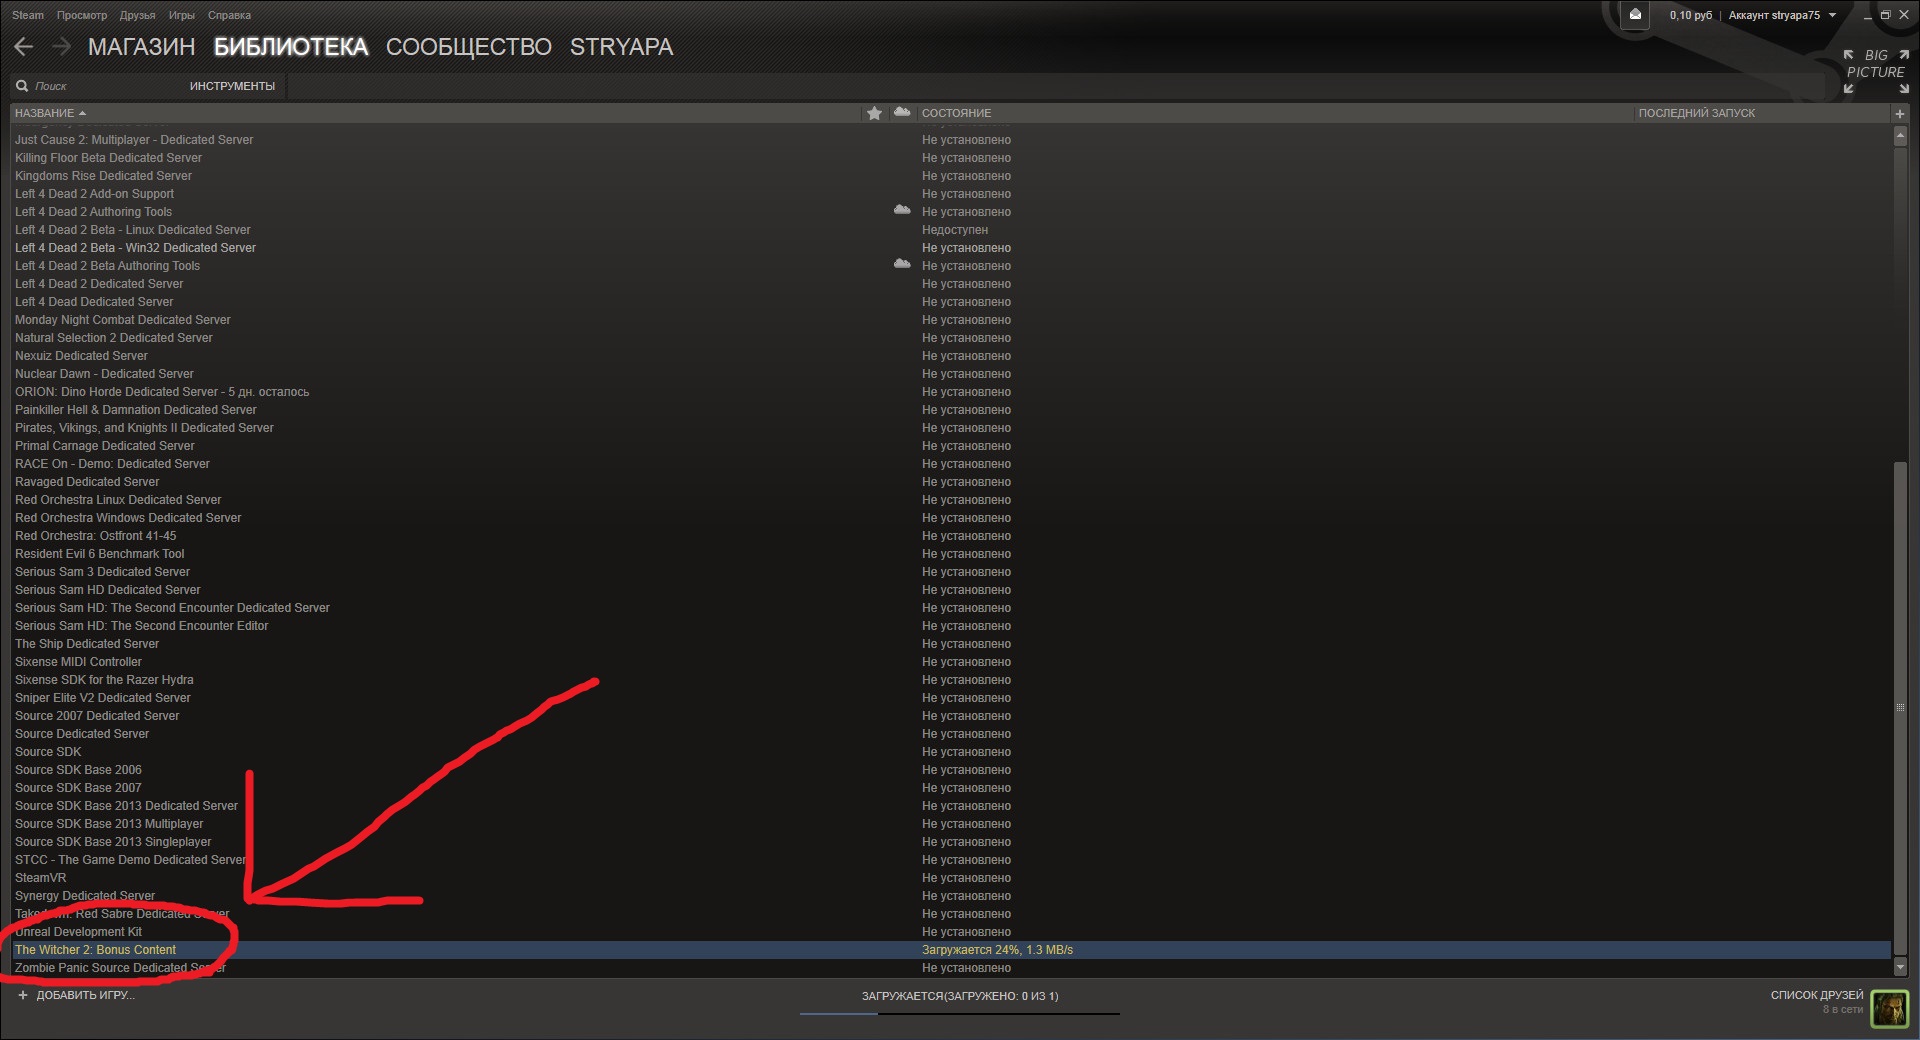This screenshot has height=1040, width=1920.
Task: Select the Source SDK entry
Action: 48,752
